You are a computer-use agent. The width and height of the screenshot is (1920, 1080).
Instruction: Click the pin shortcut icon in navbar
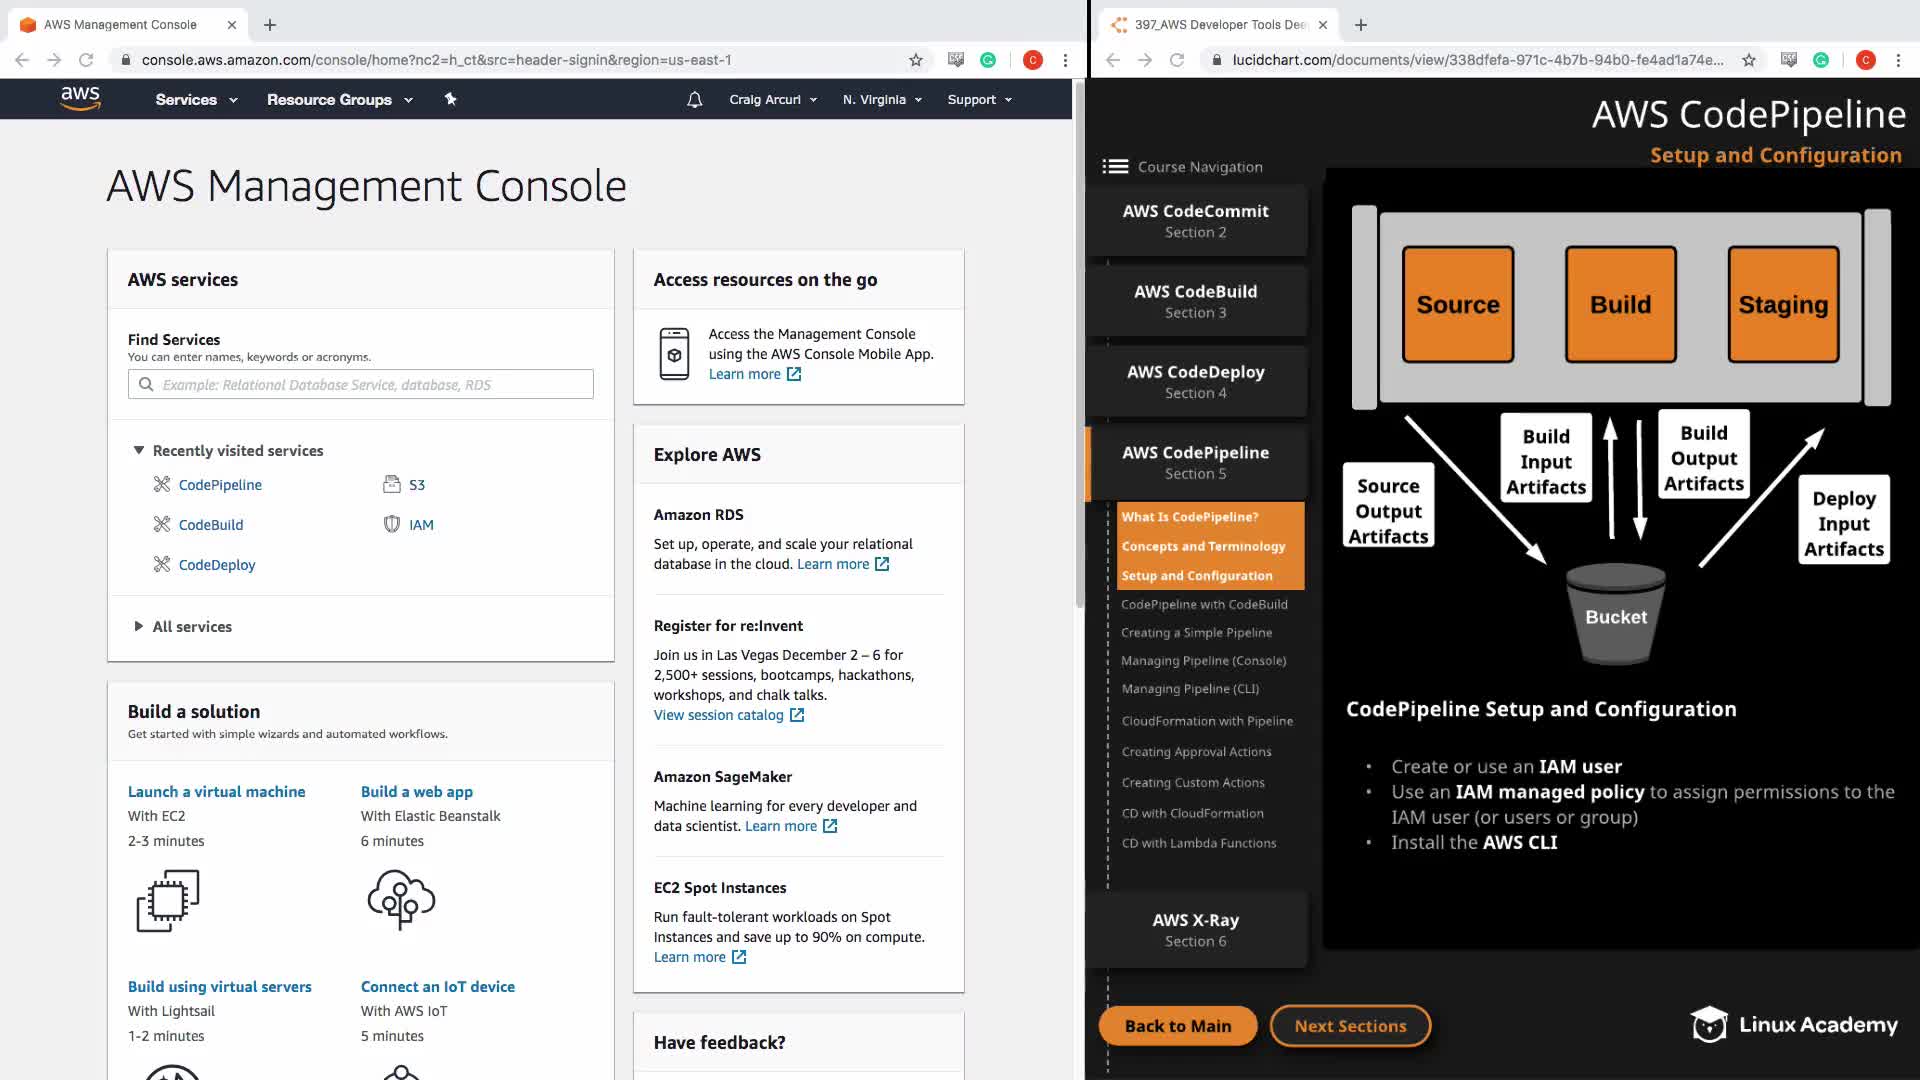click(x=450, y=99)
